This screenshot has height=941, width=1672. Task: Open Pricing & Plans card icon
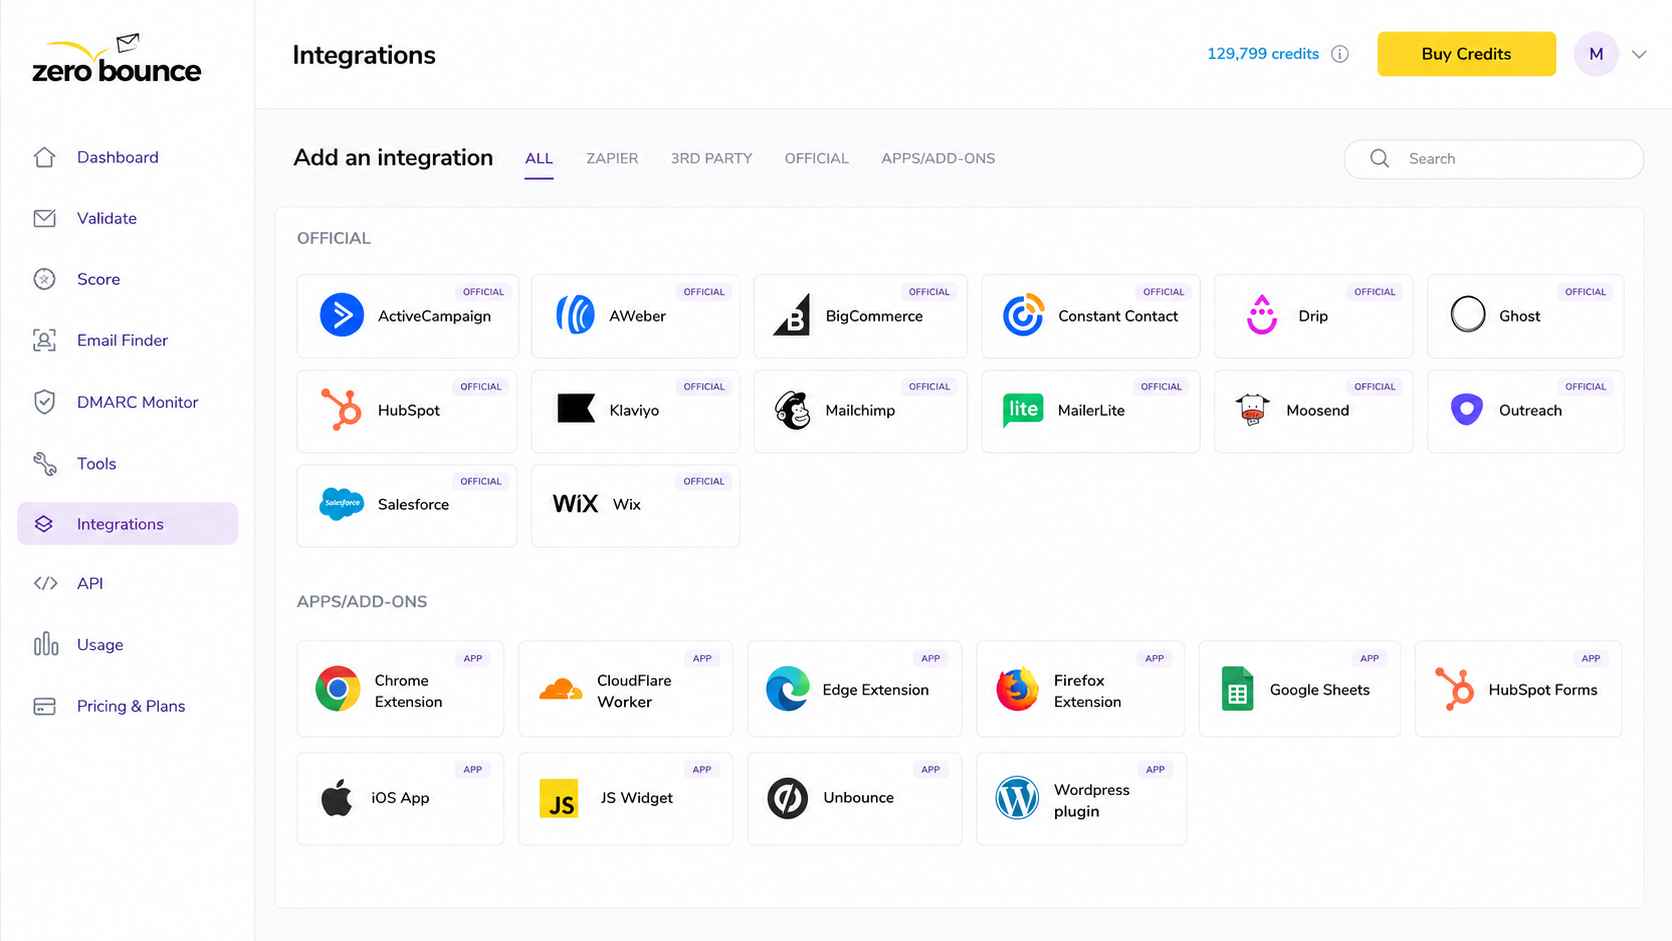(44, 706)
